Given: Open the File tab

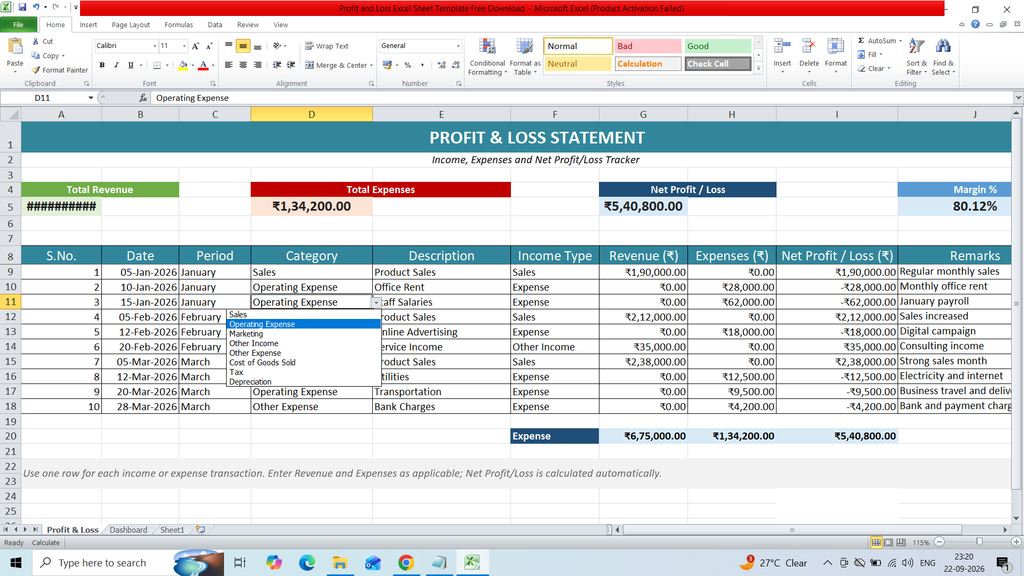Looking at the screenshot, I should click(x=18, y=25).
